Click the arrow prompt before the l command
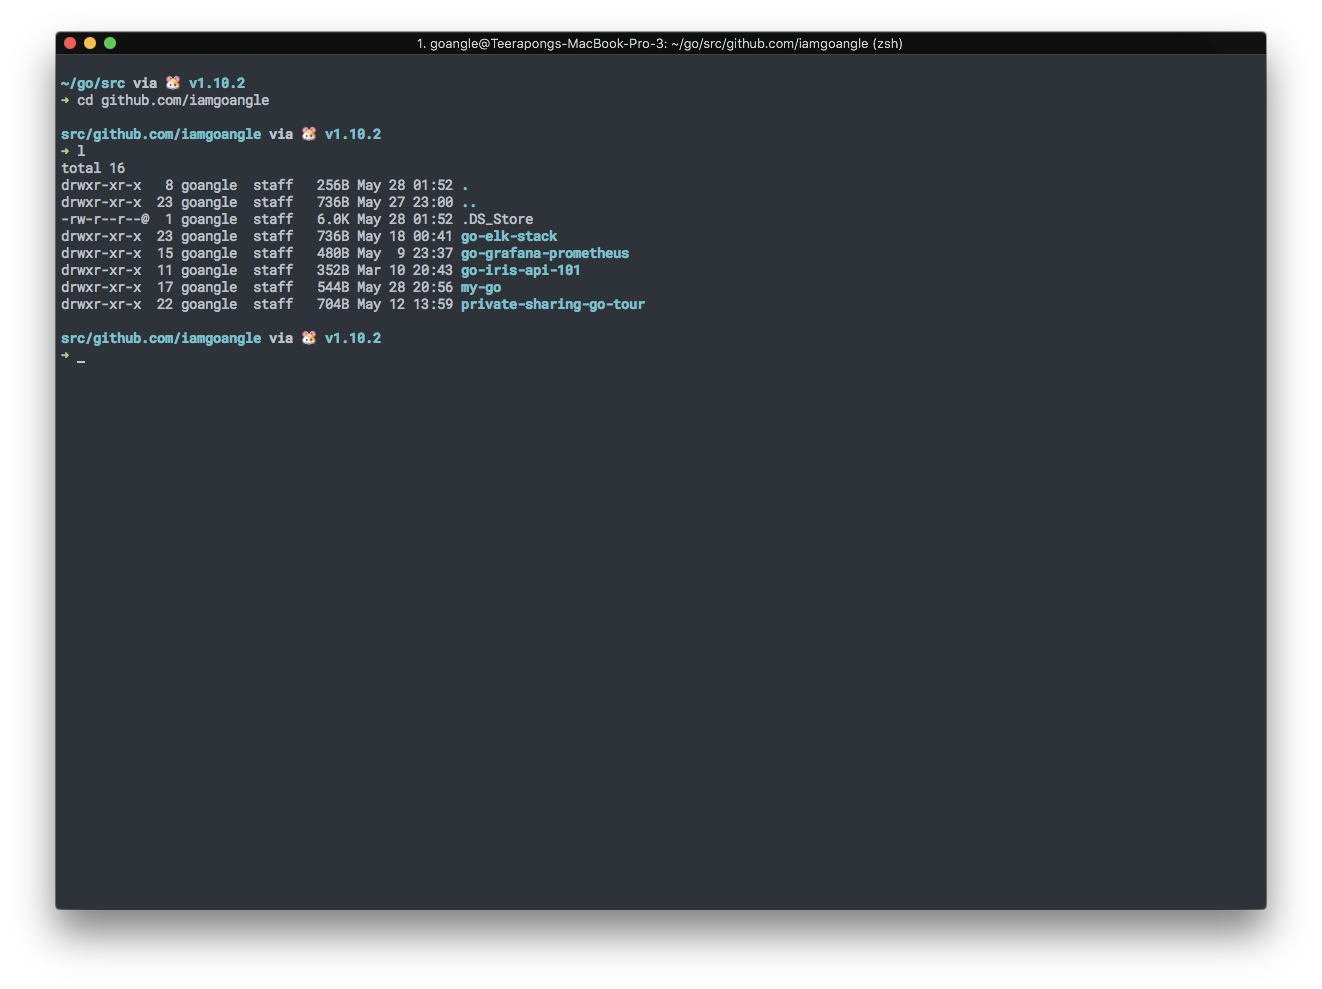The height and width of the screenshot is (989, 1322). point(65,151)
